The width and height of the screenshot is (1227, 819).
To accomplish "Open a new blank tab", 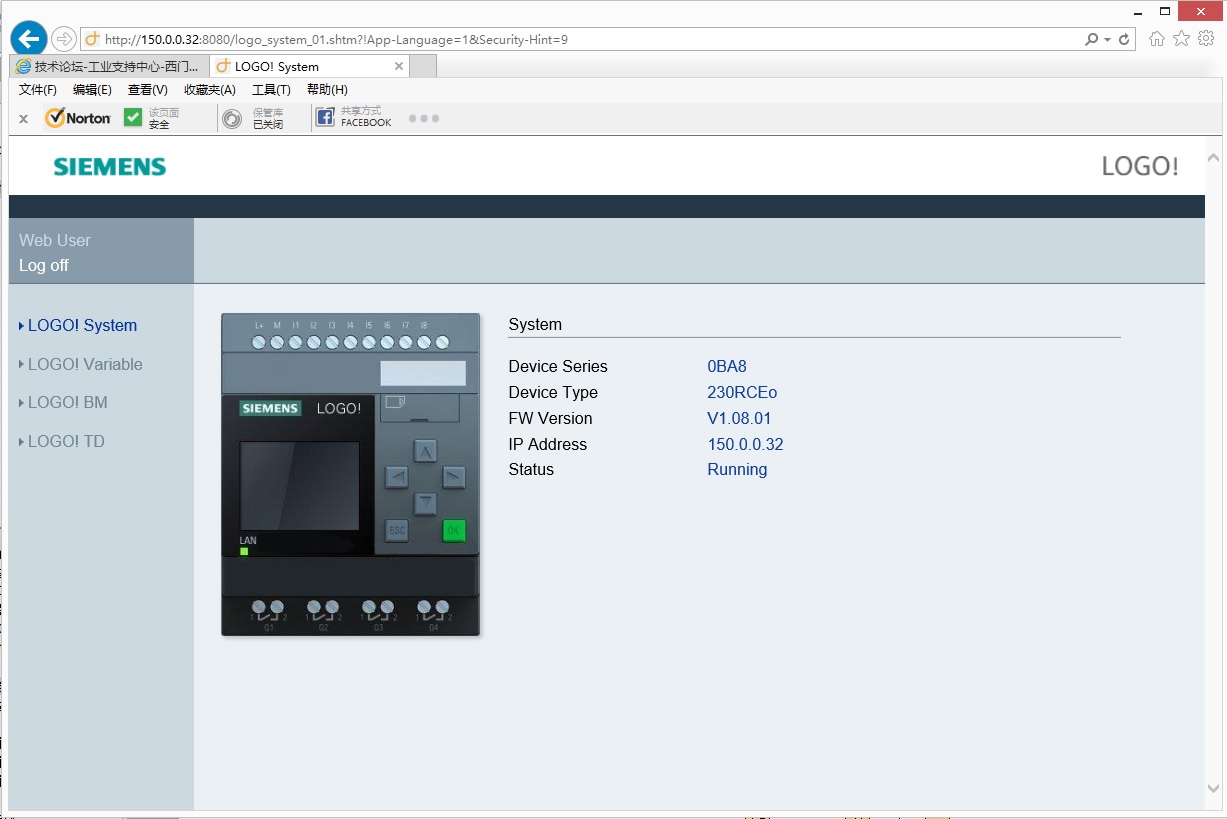I will pos(424,66).
